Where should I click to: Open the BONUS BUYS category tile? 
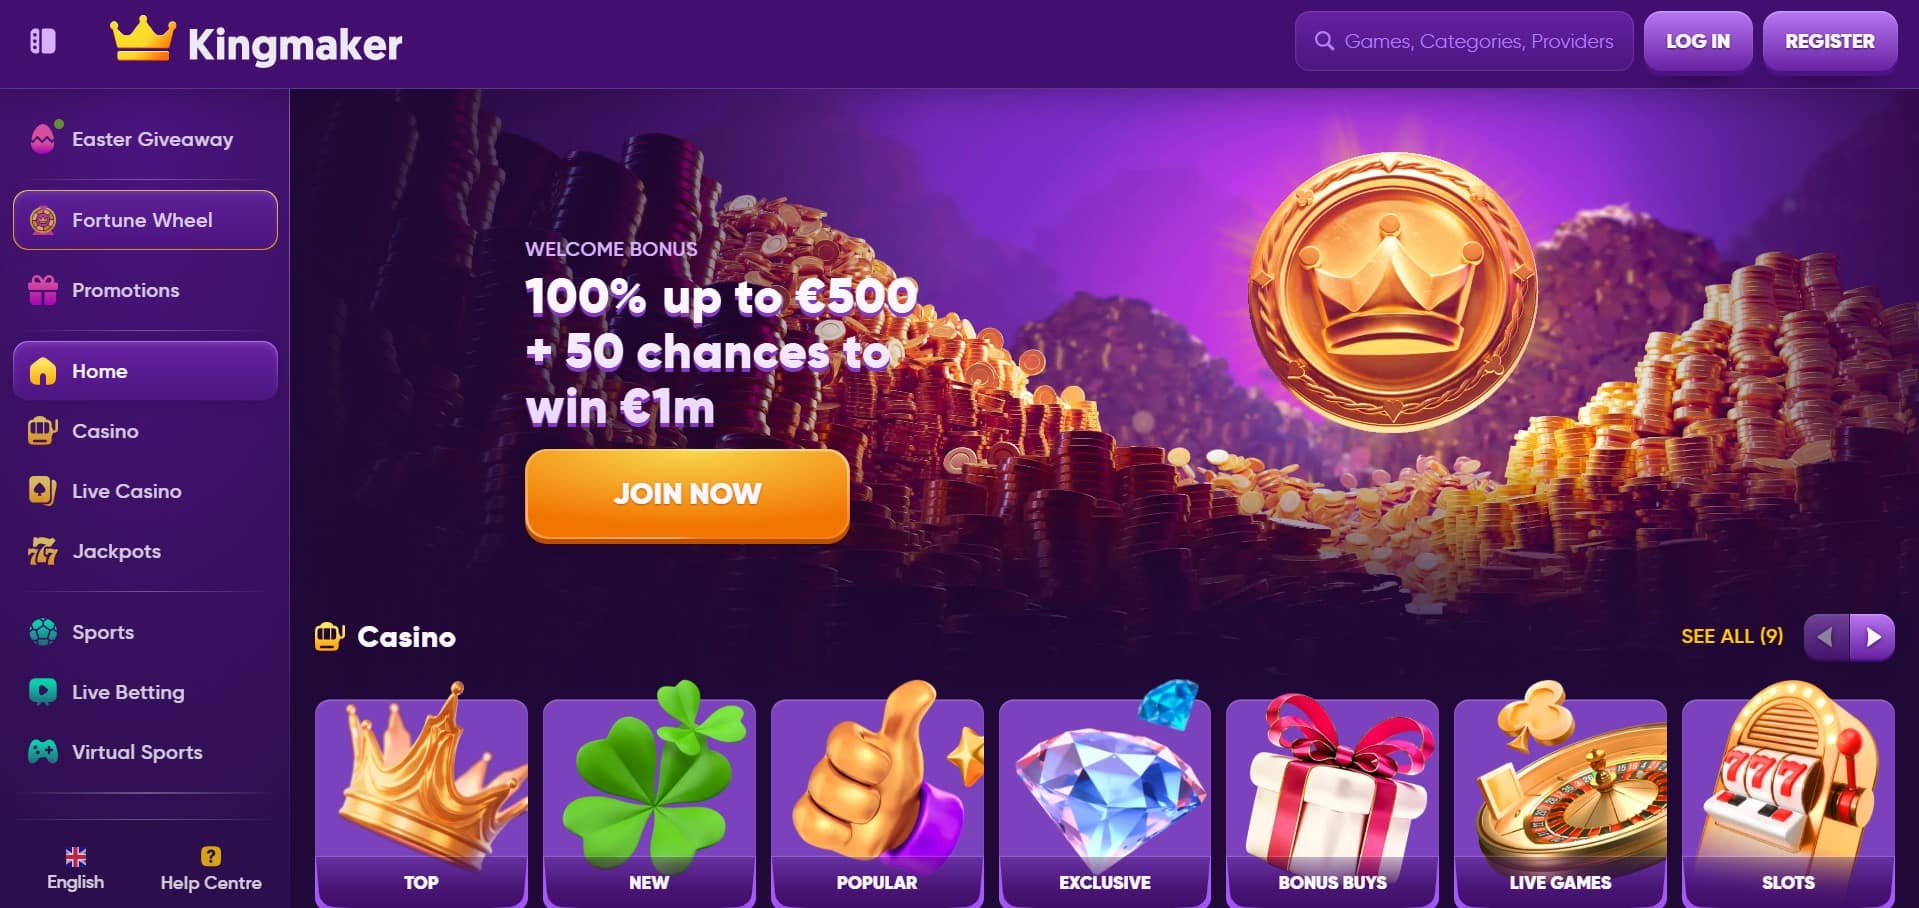(x=1332, y=800)
